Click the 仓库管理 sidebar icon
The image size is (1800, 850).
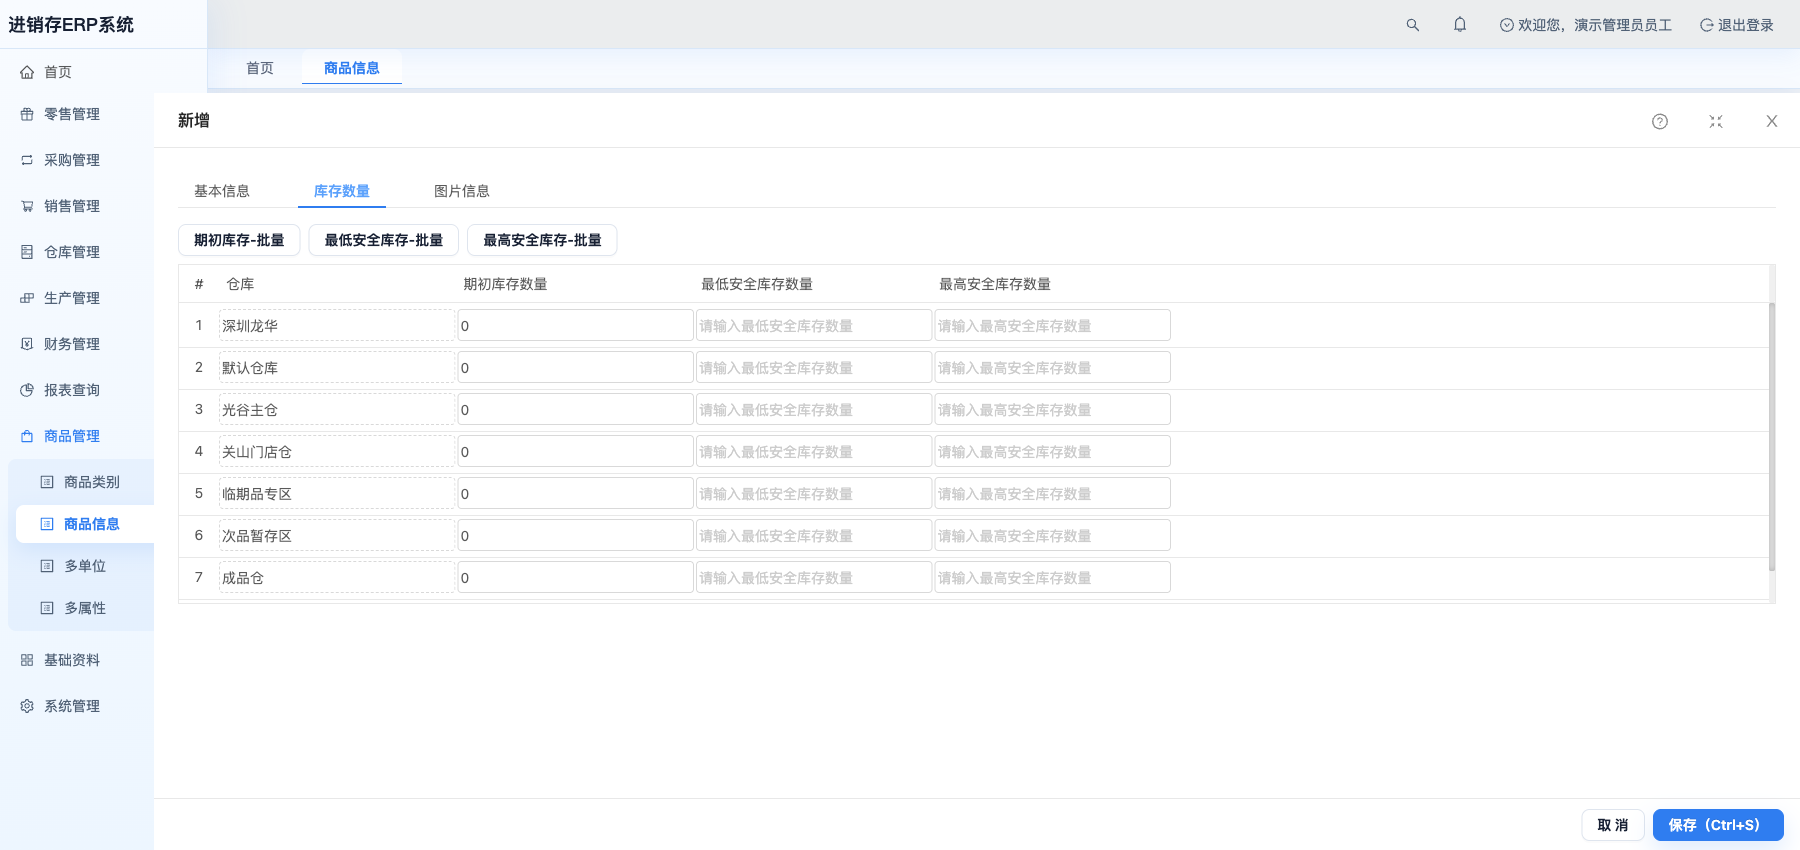pos(27,252)
